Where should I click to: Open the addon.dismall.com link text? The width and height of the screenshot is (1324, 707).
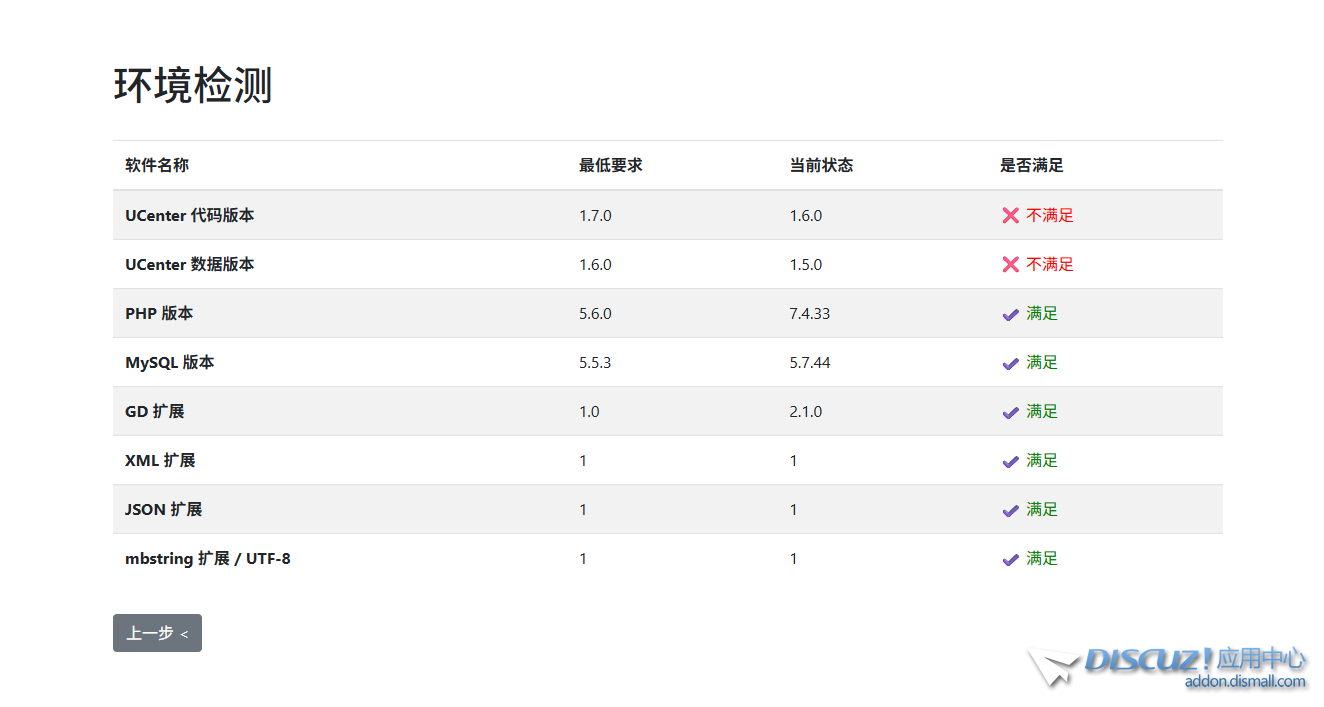click(1245, 682)
